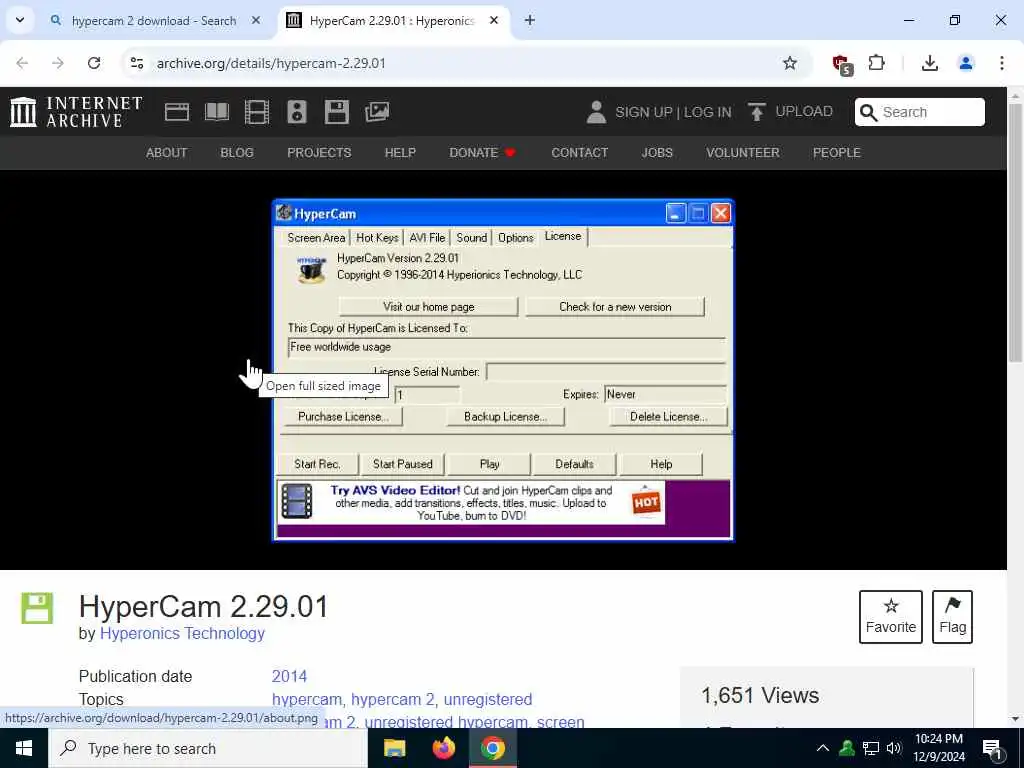
Task: Open the CONTACT menu item
Action: point(579,153)
